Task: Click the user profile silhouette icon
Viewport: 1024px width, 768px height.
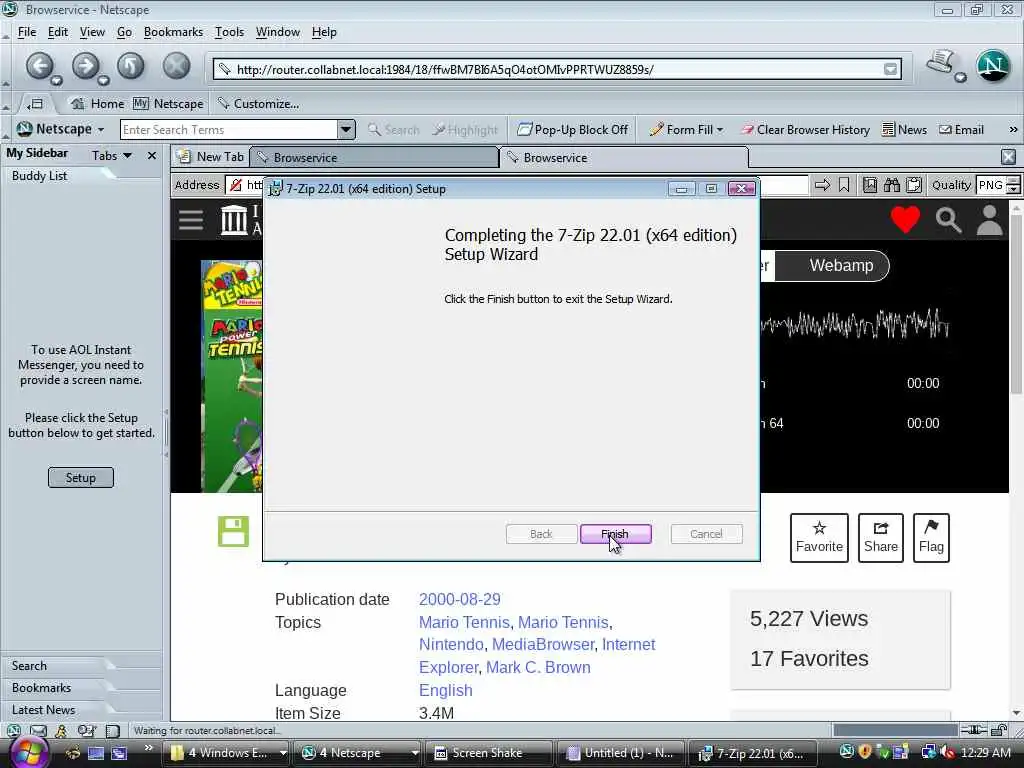Action: [989, 219]
